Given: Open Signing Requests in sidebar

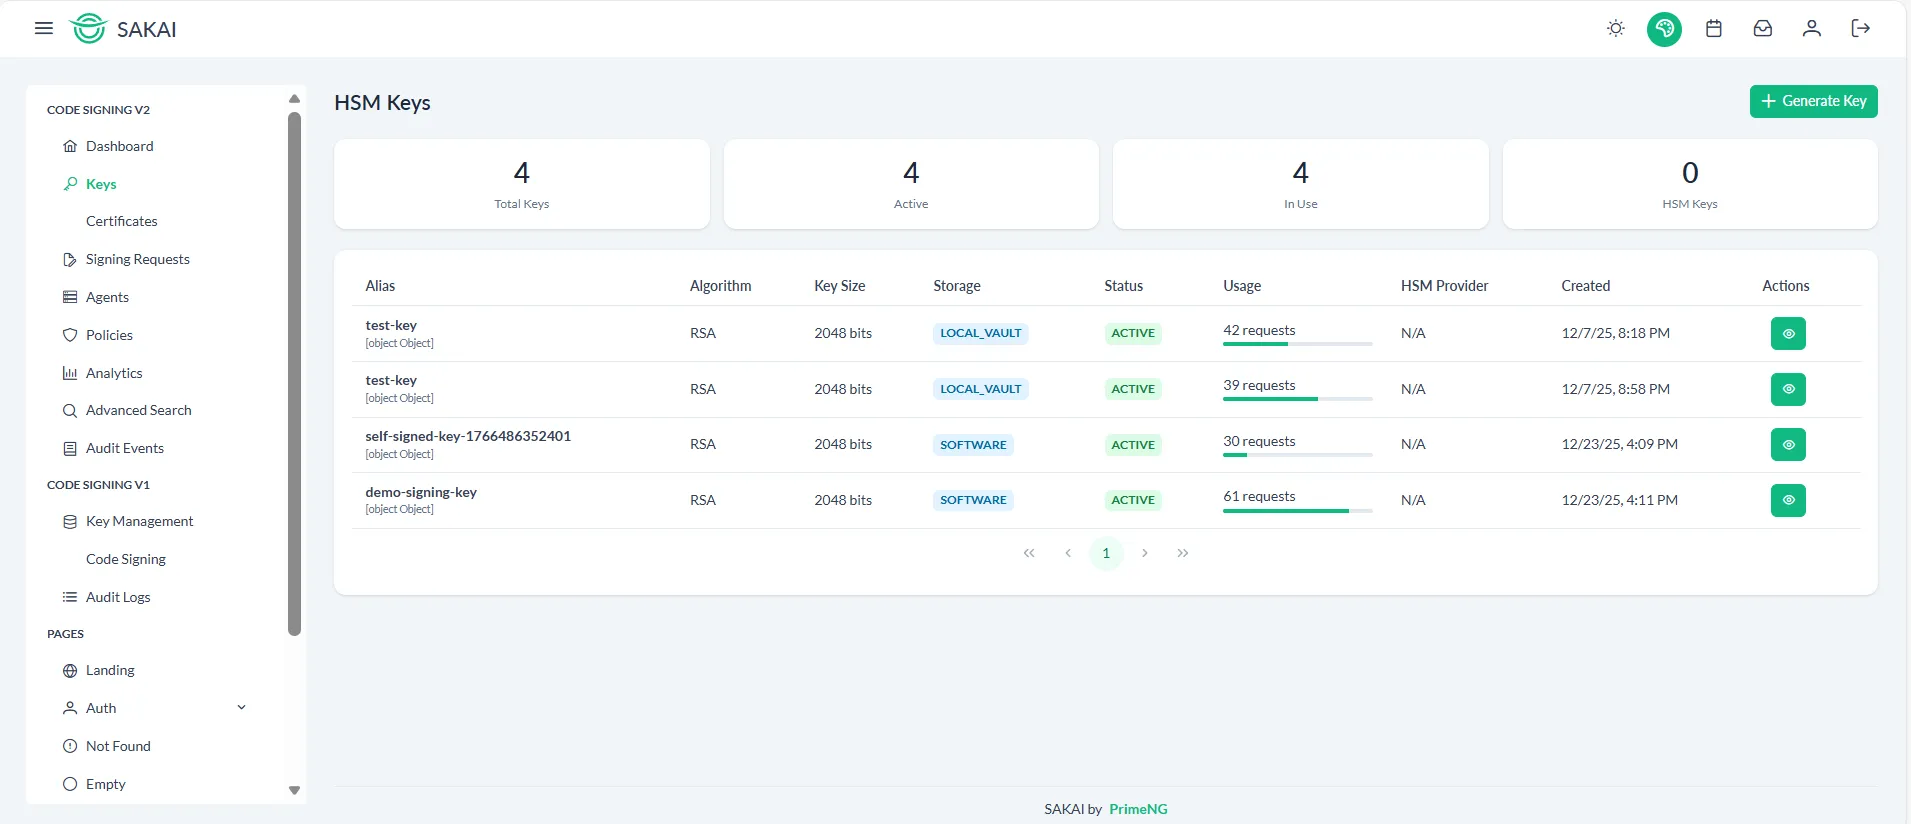Looking at the screenshot, I should pyautogui.click(x=137, y=259).
